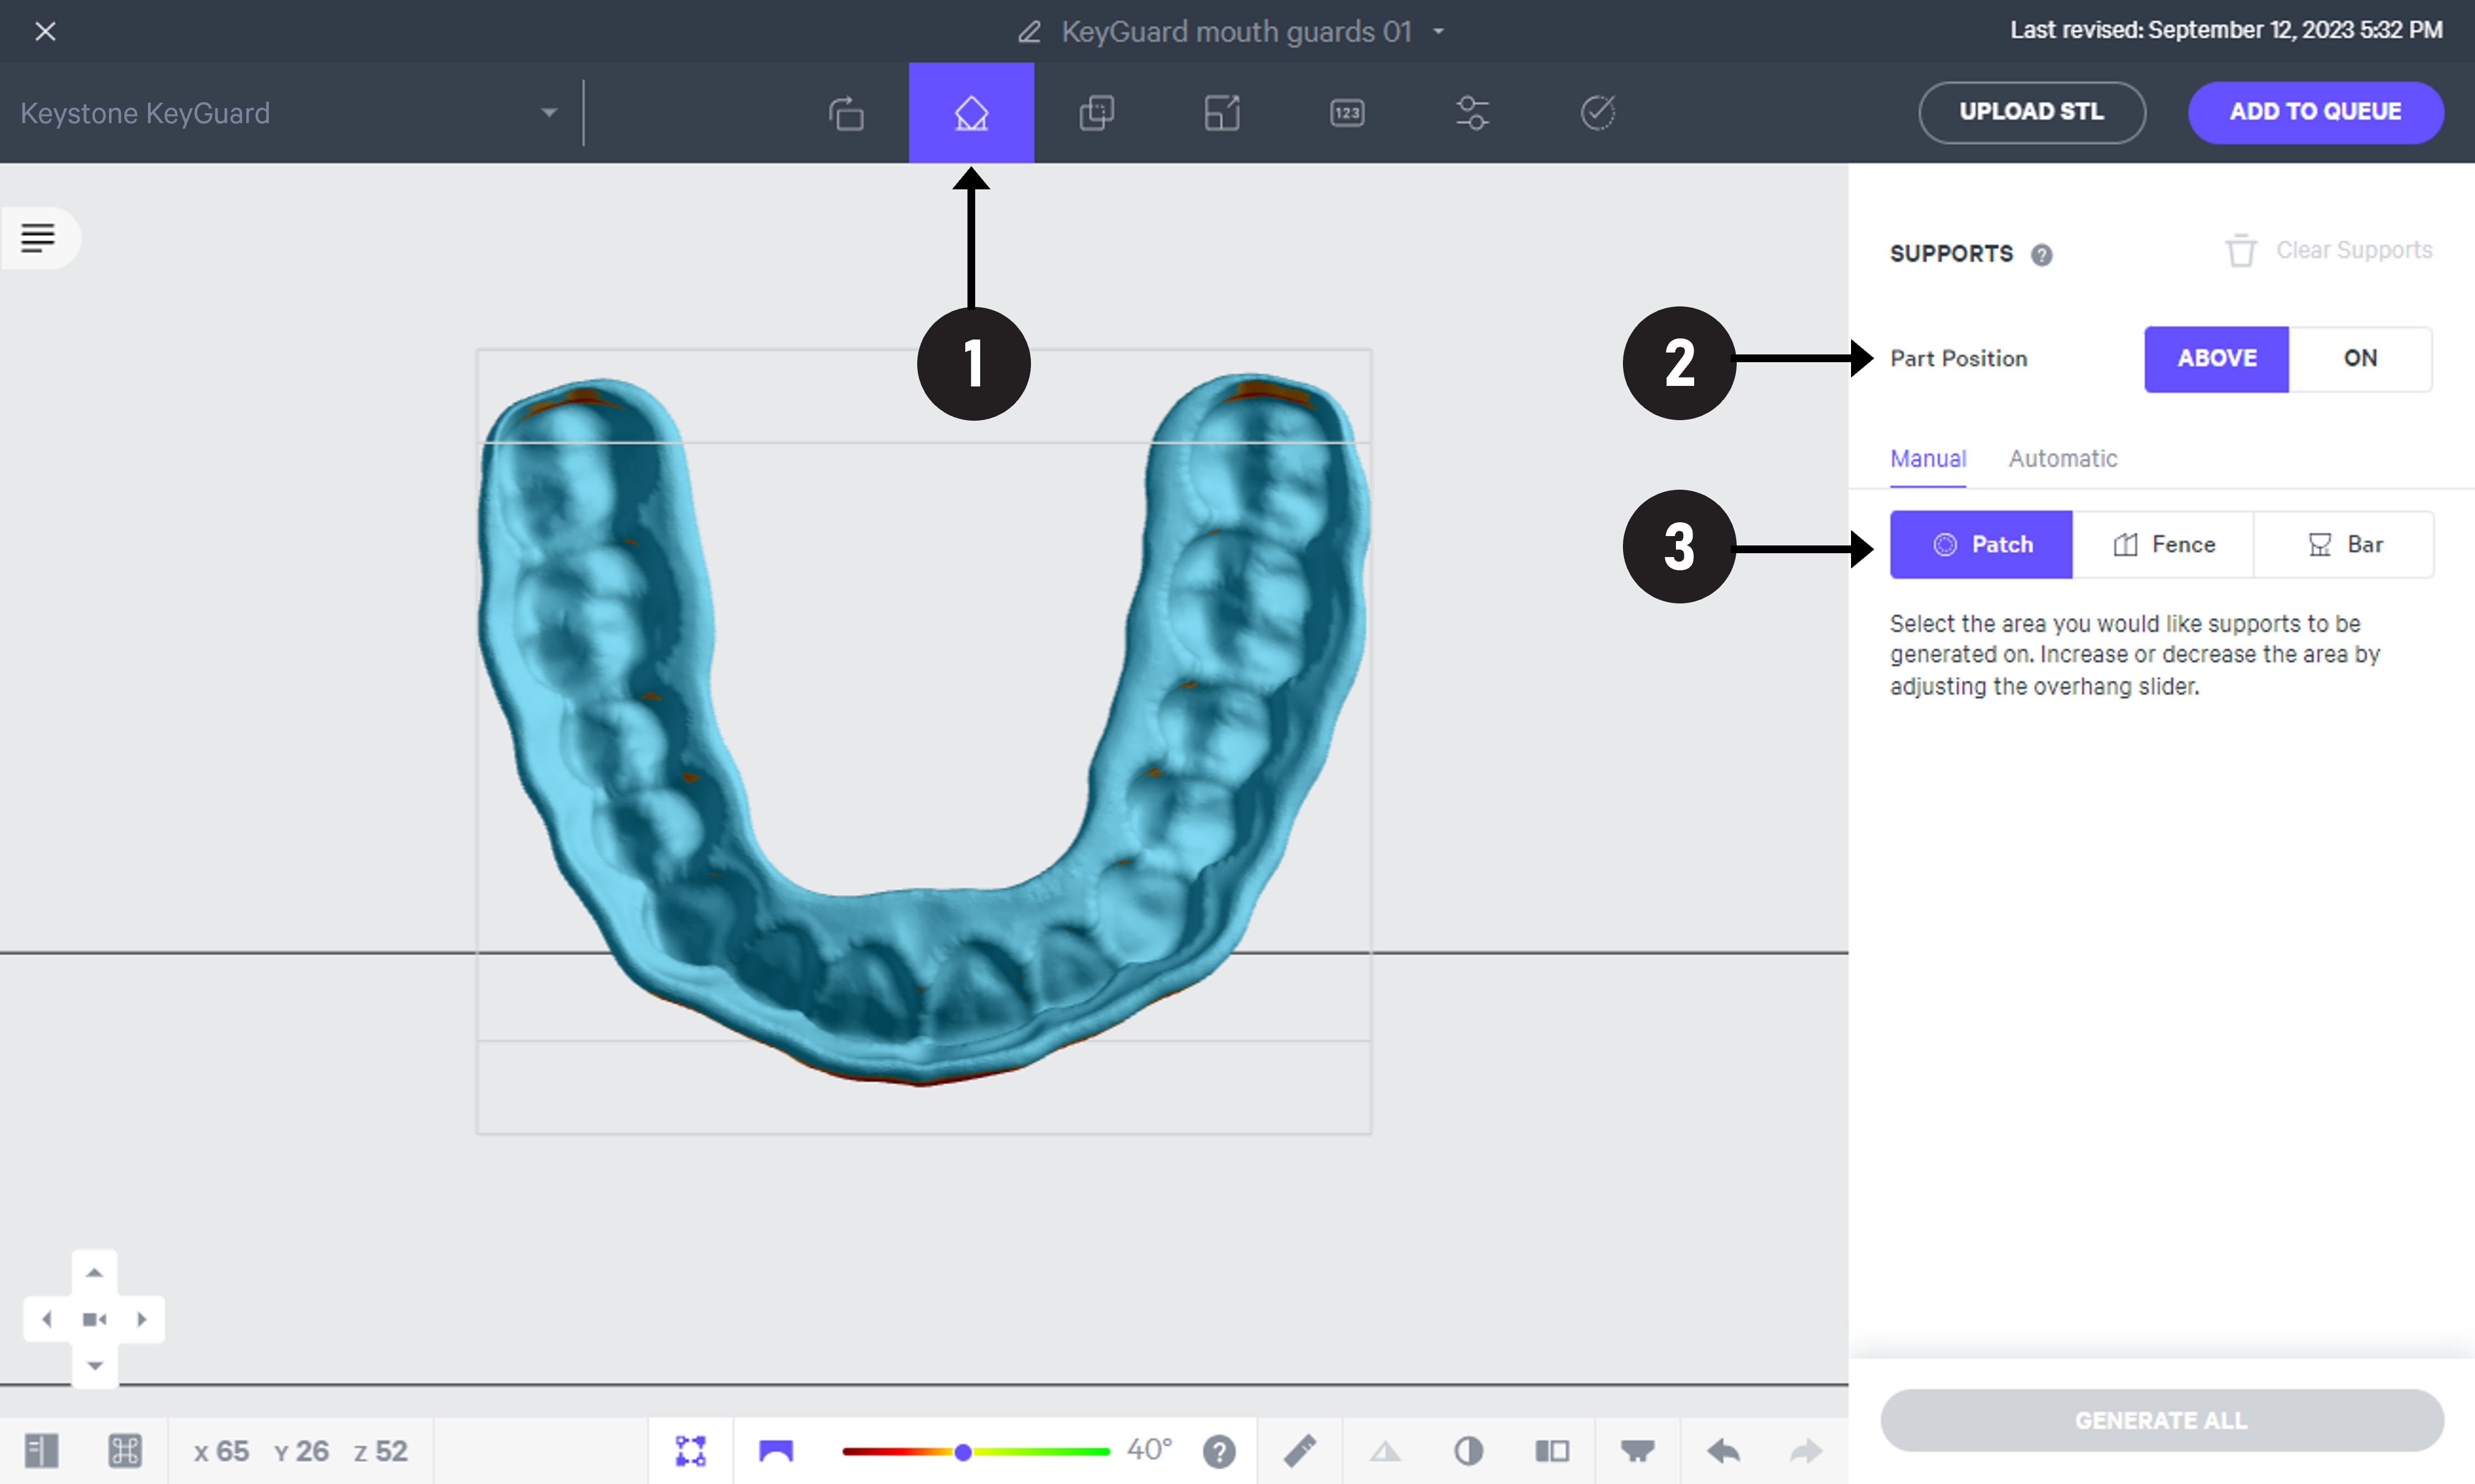Viewport: 2475px width, 1484px height.
Task: Rotate camera view up
Action: coord(95,1273)
